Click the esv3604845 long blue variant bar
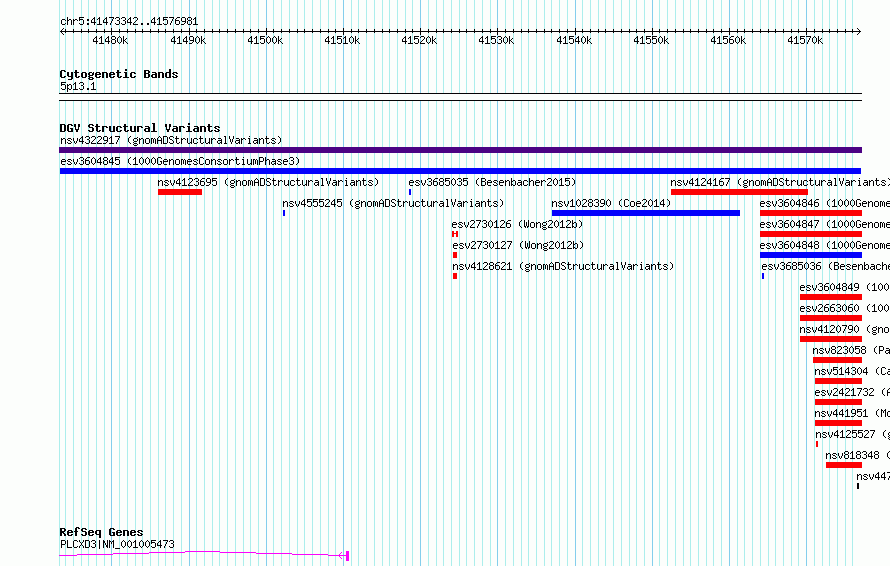 [460, 171]
